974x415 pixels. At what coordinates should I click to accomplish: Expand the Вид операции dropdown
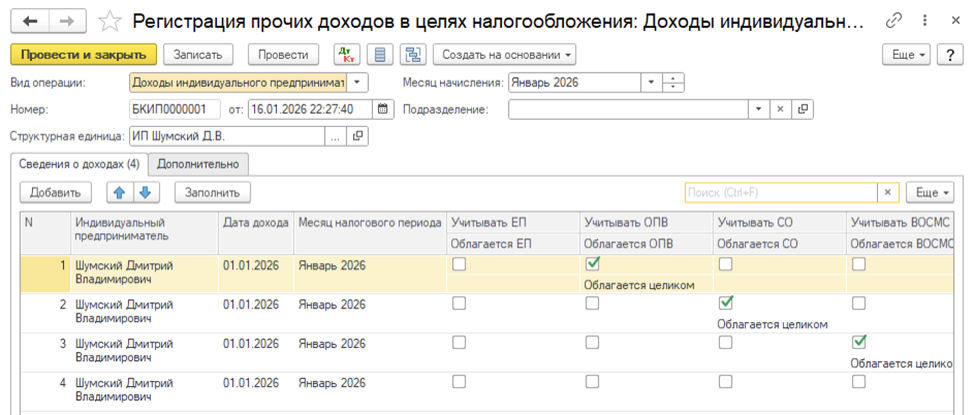click(358, 83)
